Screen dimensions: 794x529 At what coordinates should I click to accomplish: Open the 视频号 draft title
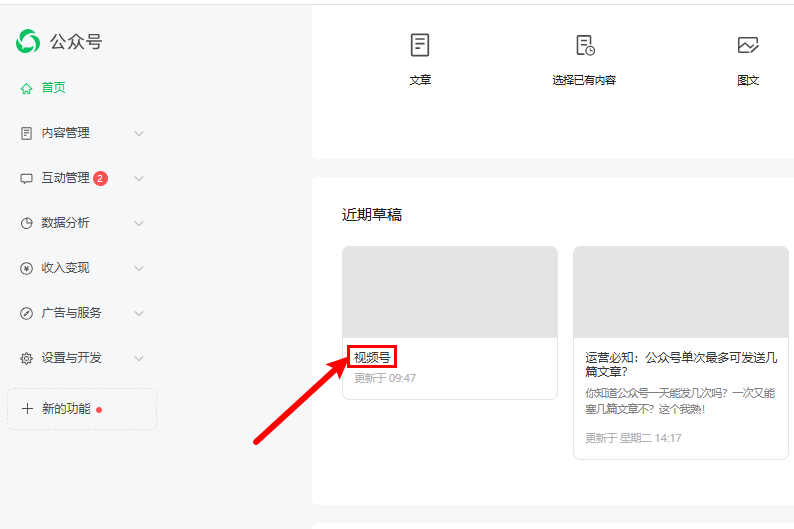coord(372,357)
